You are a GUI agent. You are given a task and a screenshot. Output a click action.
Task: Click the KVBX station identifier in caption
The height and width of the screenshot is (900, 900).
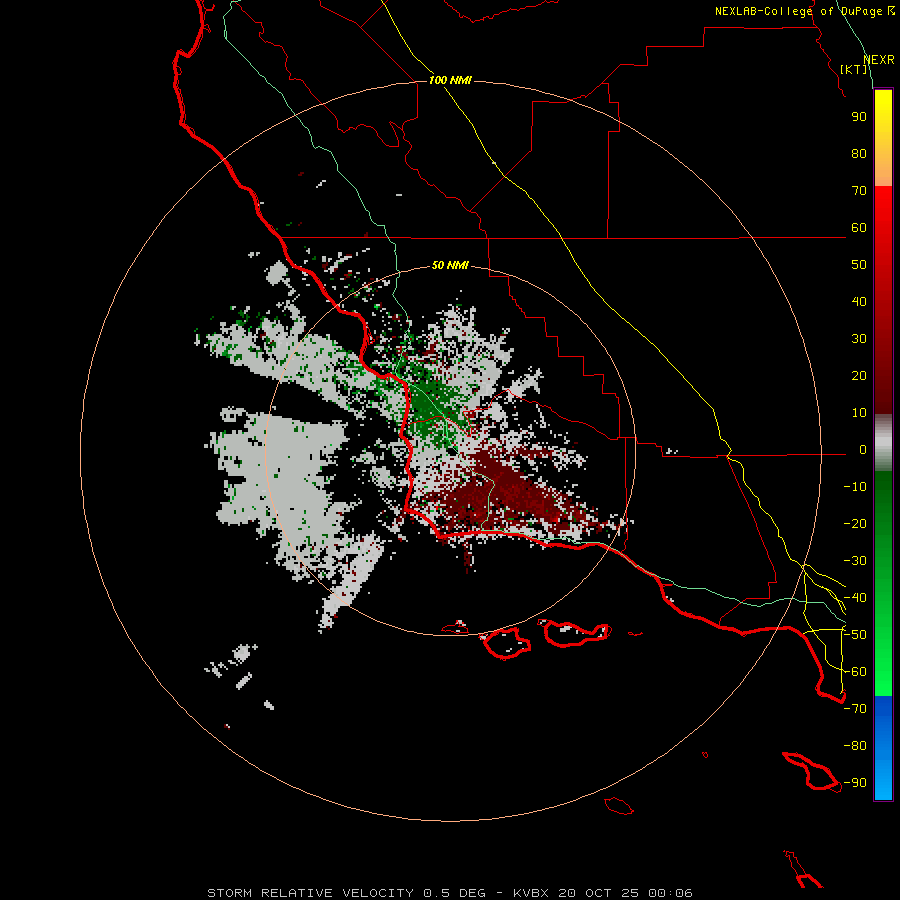pyautogui.click(x=532, y=893)
